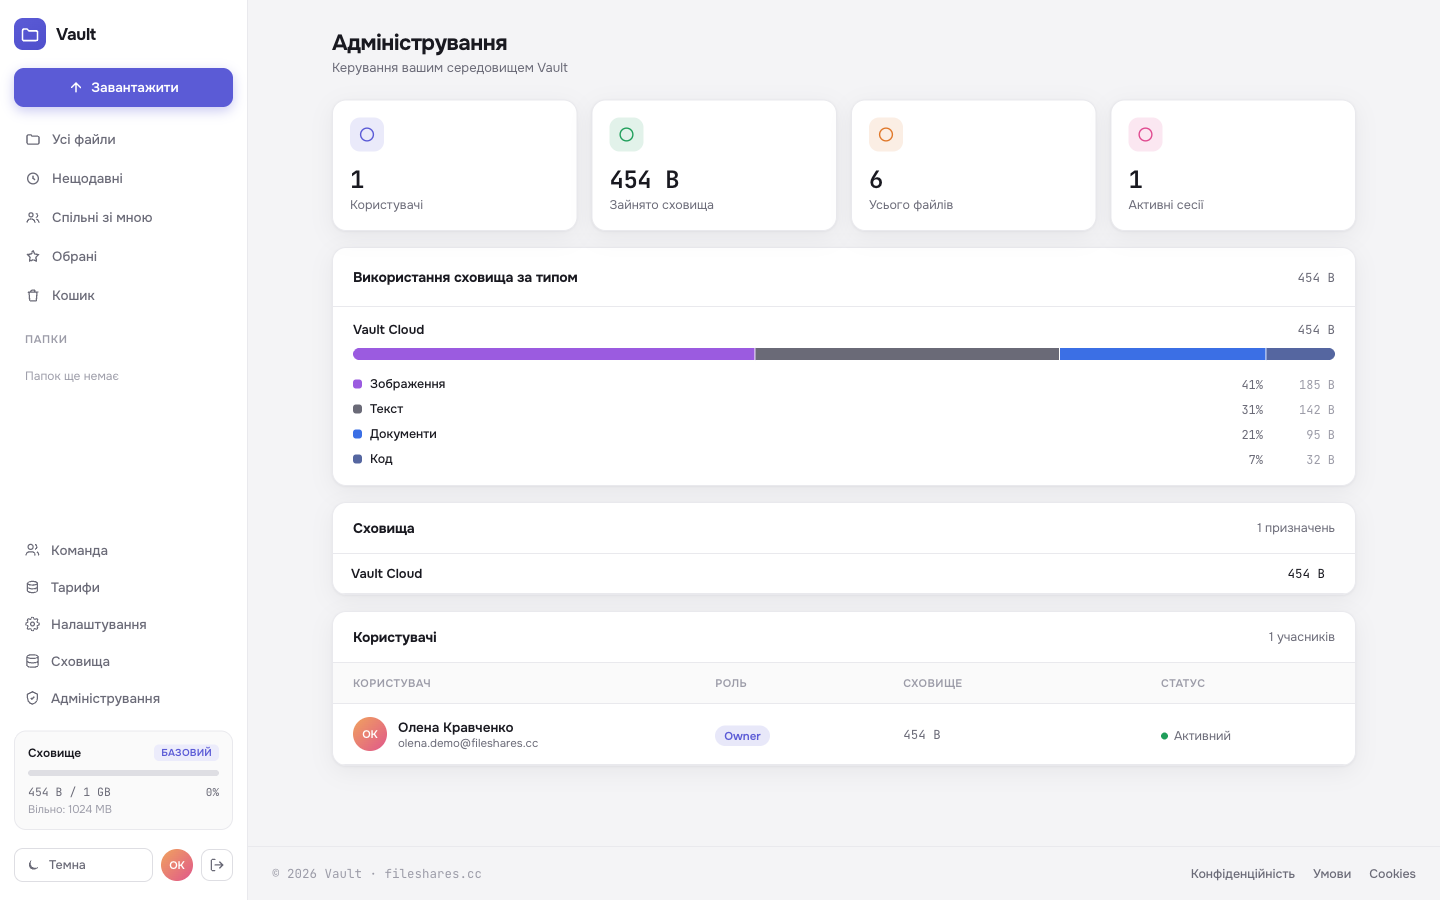
Task: Click the 41% value for Зображення
Action: 1252,384
